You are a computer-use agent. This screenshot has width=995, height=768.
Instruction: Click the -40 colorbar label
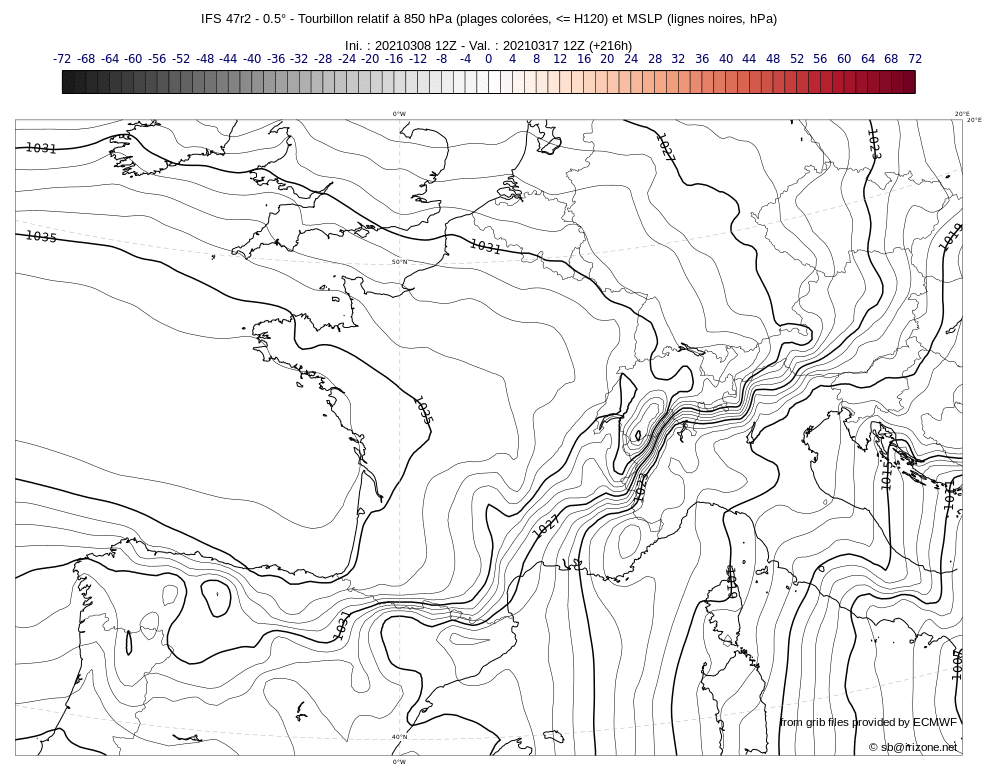pyautogui.click(x=252, y=59)
